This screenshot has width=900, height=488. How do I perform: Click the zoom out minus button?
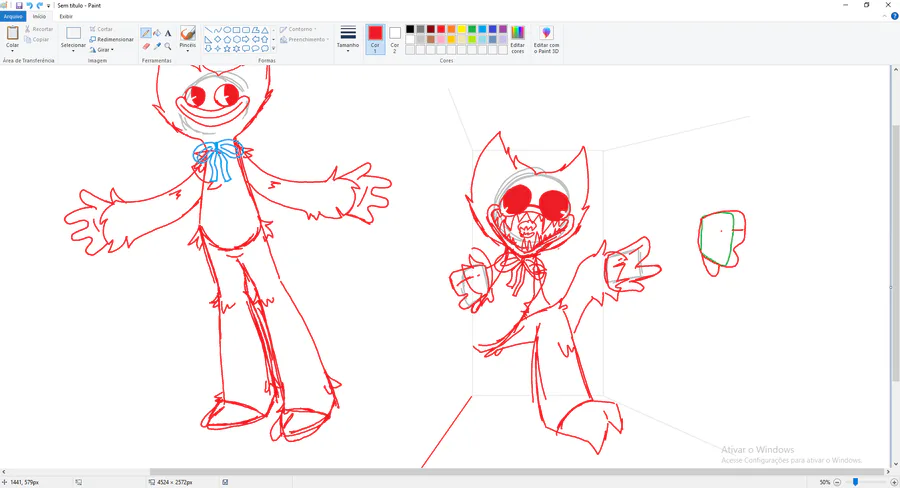click(837, 482)
